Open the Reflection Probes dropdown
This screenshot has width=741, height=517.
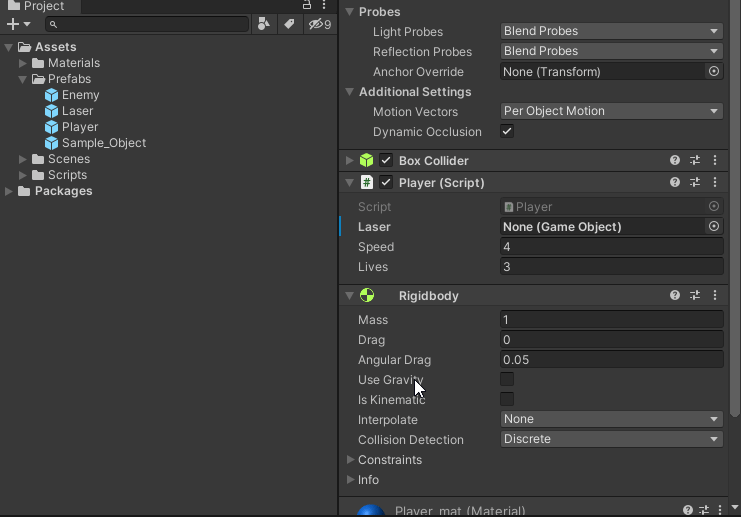pyautogui.click(x=612, y=51)
